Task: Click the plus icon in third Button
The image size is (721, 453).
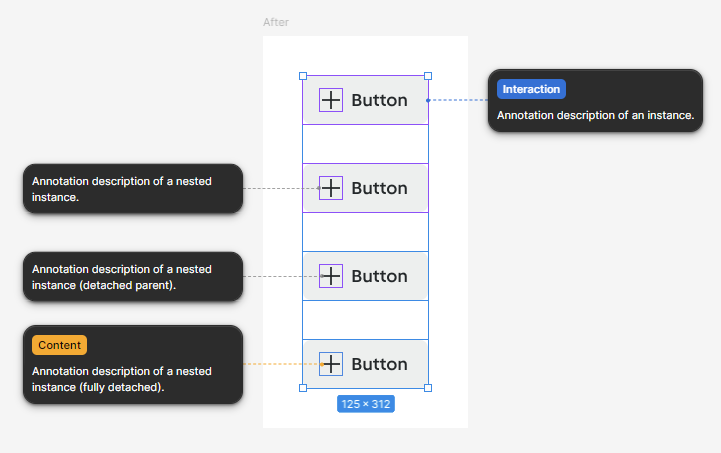Action: point(331,276)
